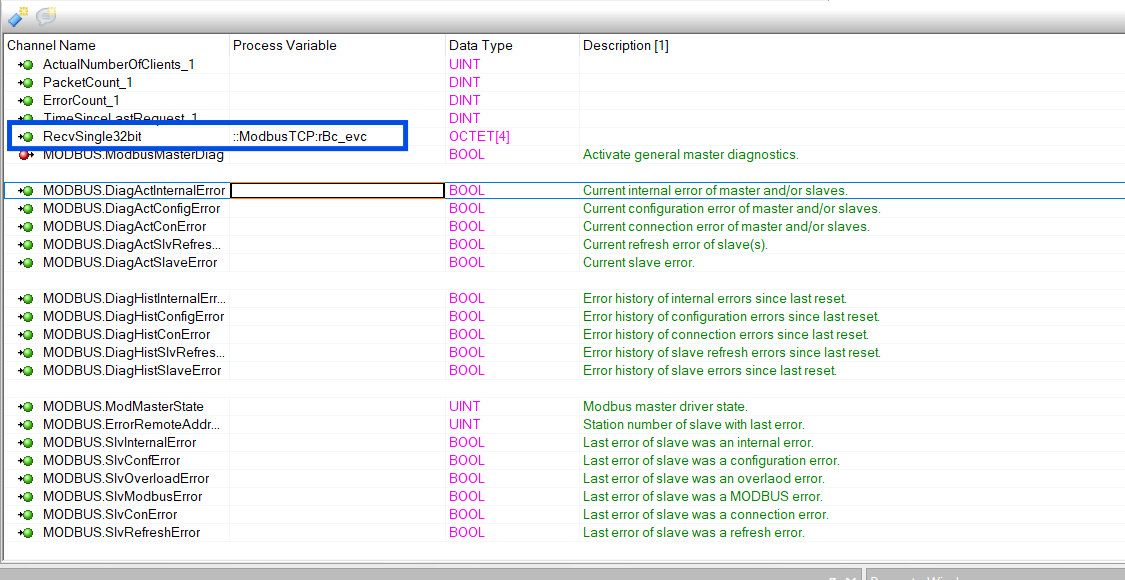Click 'Station number of slave with last error.'
Viewport: 1125px width, 580px height.
click(x=693, y=425)
